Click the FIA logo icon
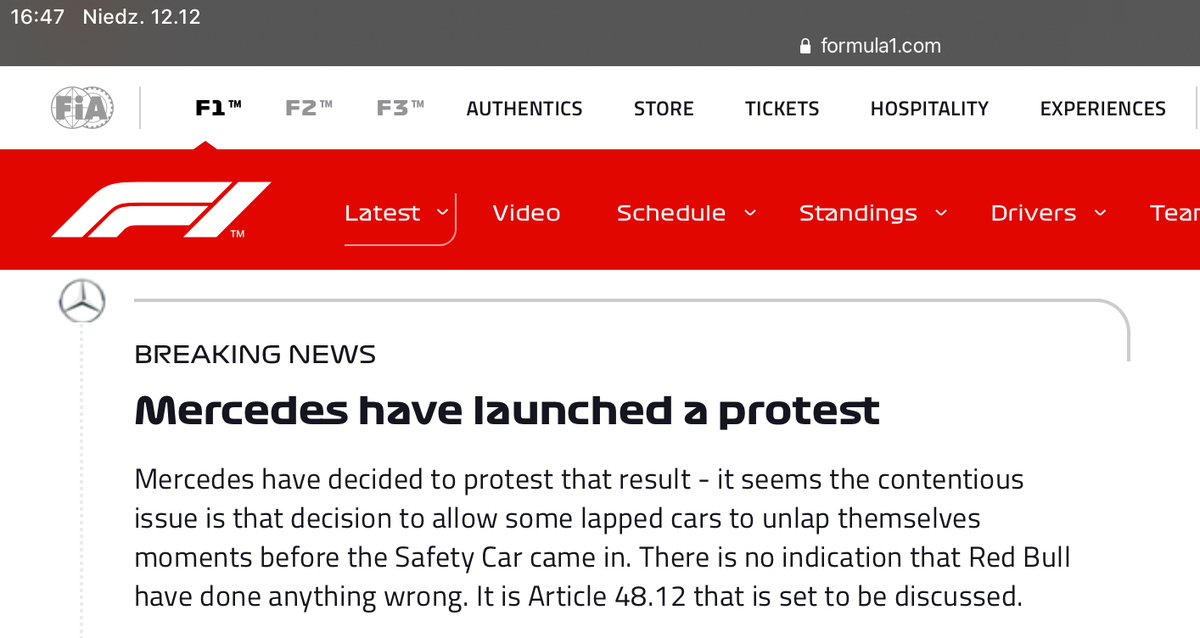Viewport: 1200px width, 638px height. [x=82, y=108]
